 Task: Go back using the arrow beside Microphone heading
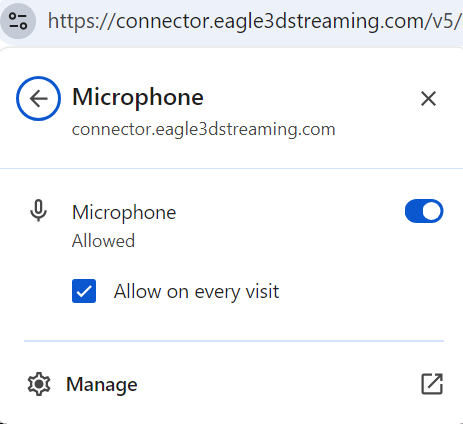[38, 98]
